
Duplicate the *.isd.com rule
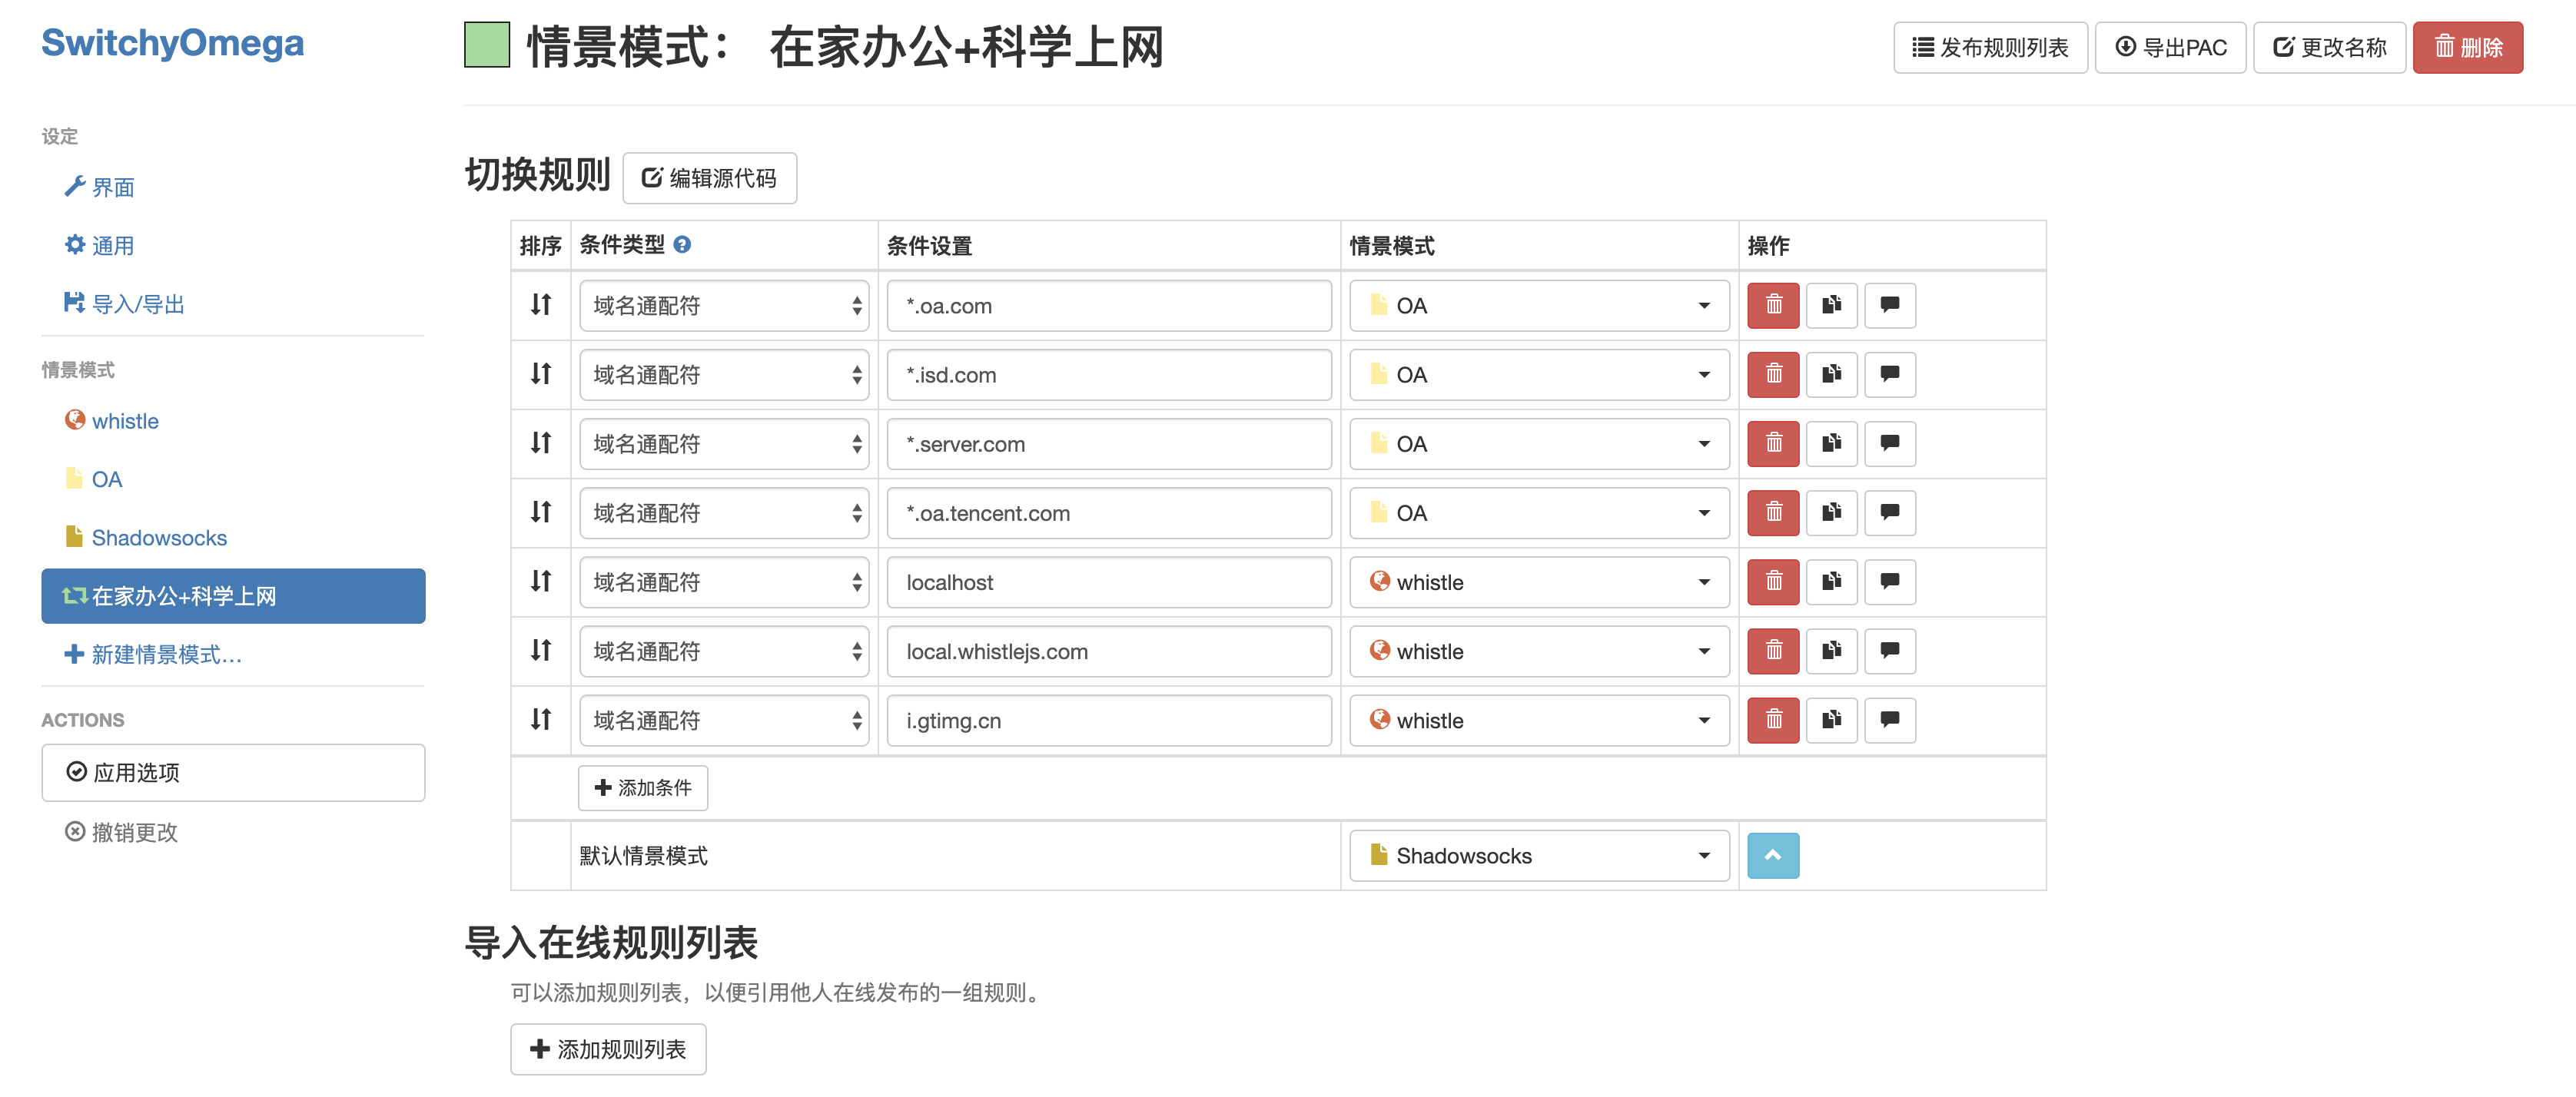click(1831, 374)
